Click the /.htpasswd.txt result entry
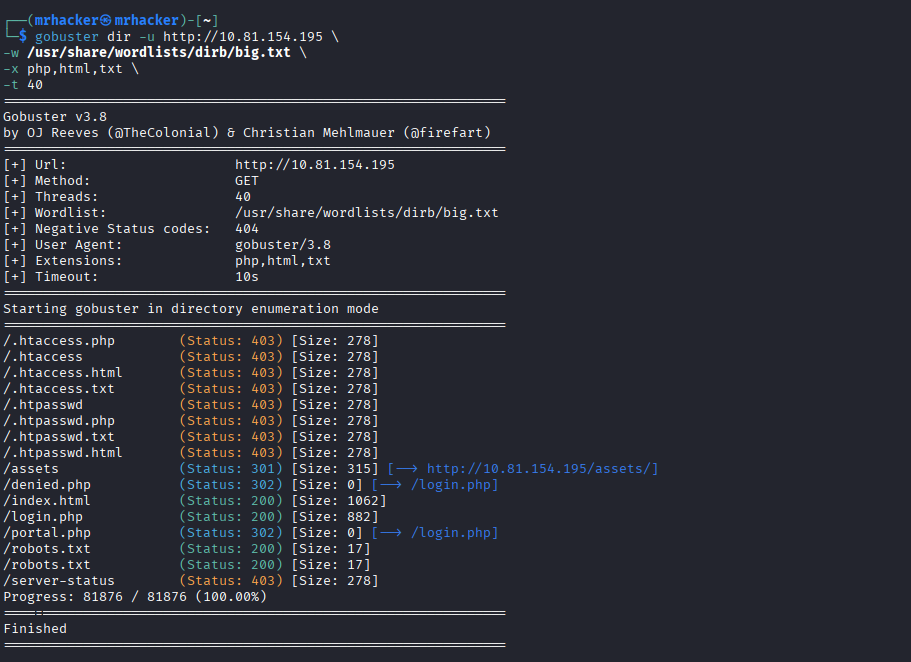Viewport: 911px width, 662px height. (x=59, y=437)
